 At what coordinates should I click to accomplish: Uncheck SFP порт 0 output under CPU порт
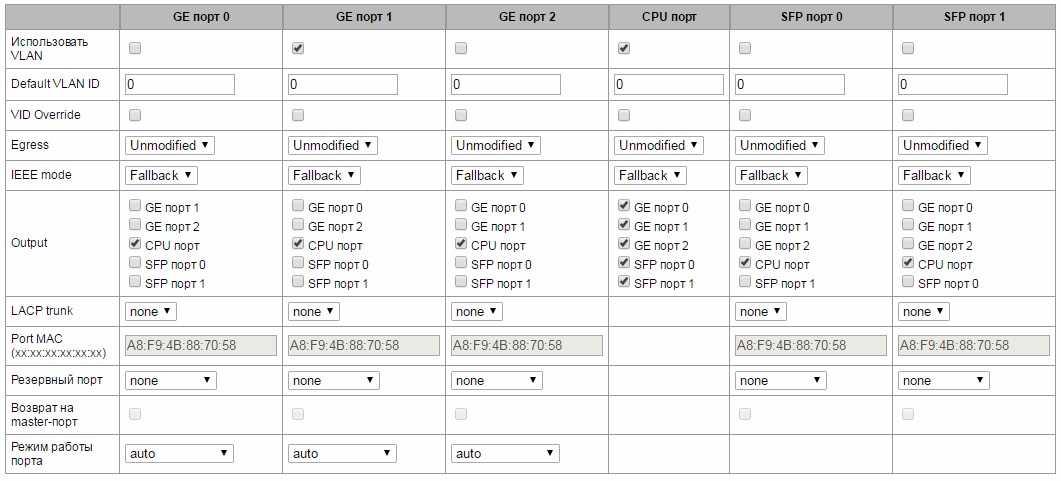pos(624,262)
